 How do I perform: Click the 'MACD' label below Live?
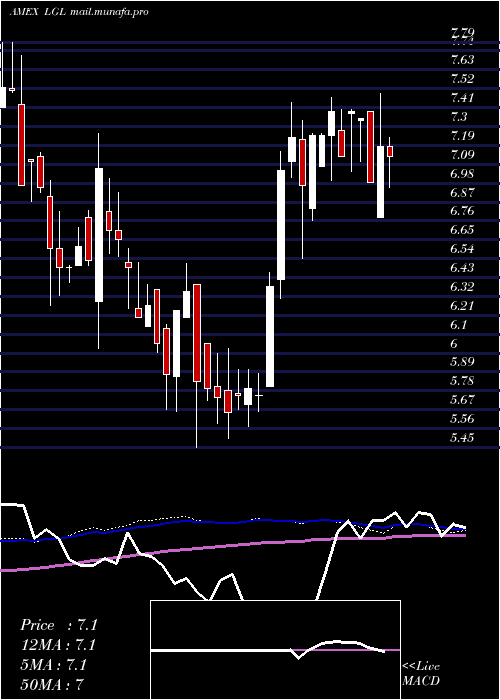tap(421, 681)
